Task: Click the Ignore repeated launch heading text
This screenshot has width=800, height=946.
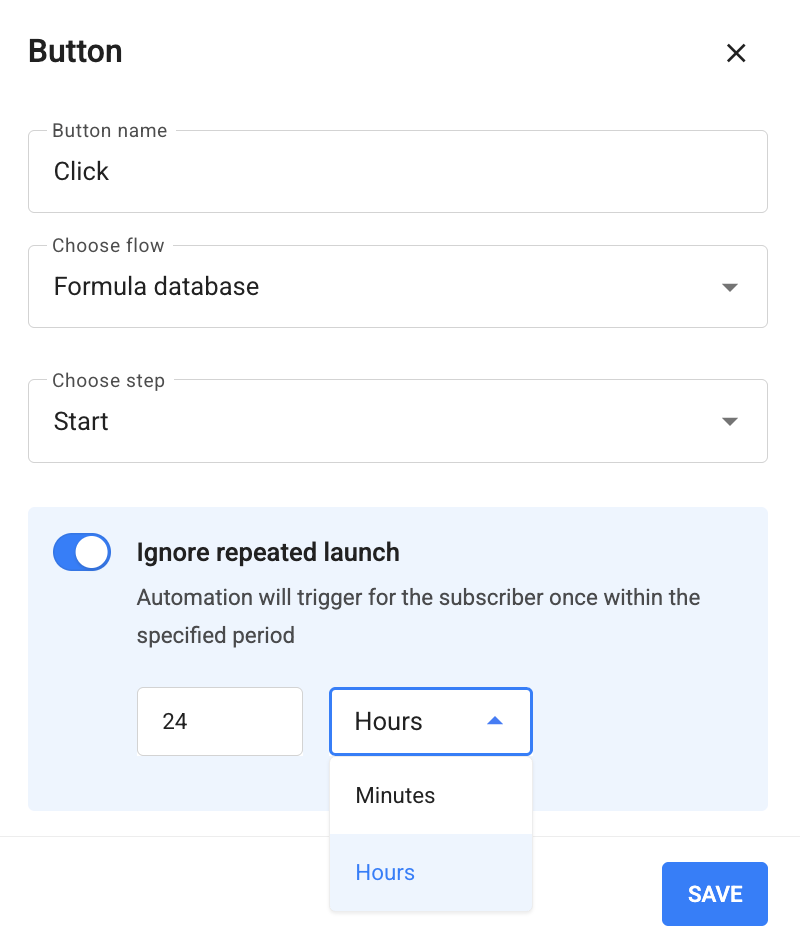Action: tap(268, 552)
